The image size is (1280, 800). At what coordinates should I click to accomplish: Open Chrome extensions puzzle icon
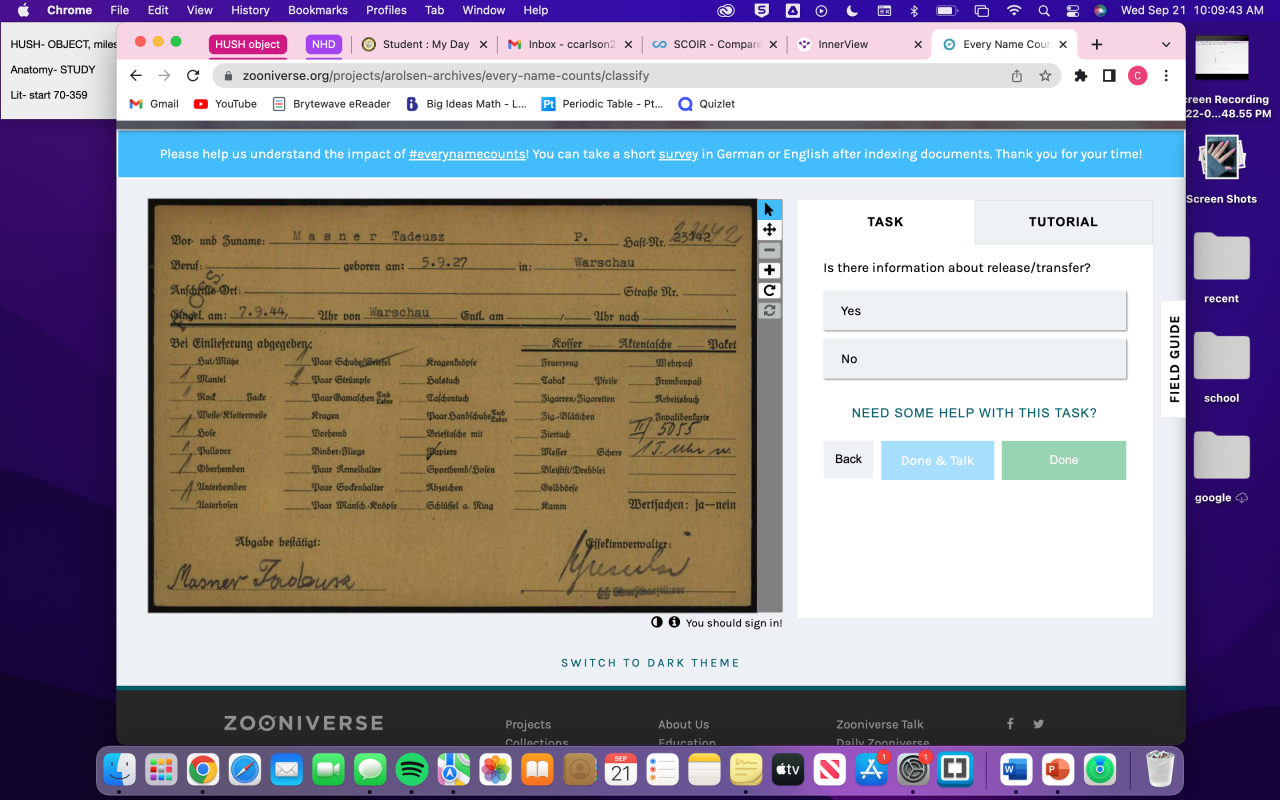click(1080, 75)
